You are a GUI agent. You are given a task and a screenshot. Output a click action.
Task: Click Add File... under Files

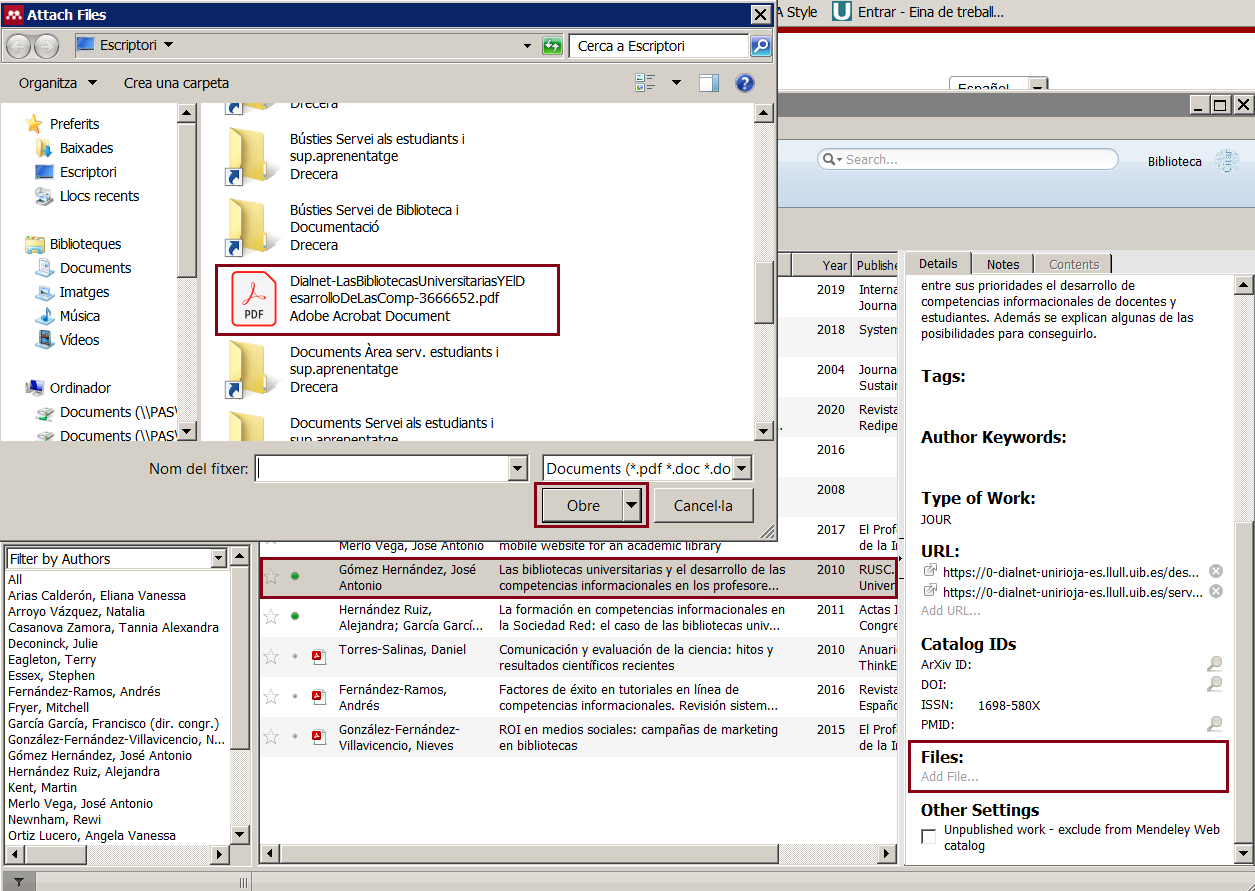(x=950, y=776)
